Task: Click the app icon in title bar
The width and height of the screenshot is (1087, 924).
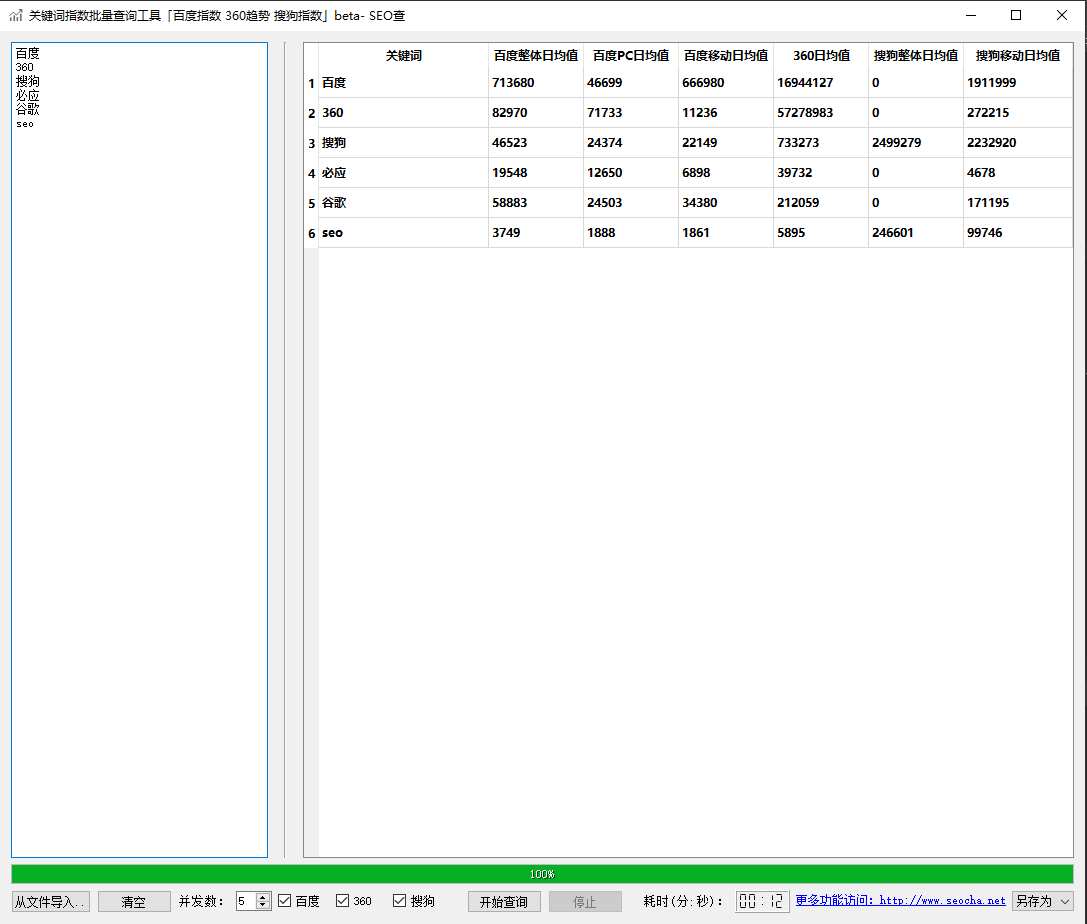Action: pos(16,15)
